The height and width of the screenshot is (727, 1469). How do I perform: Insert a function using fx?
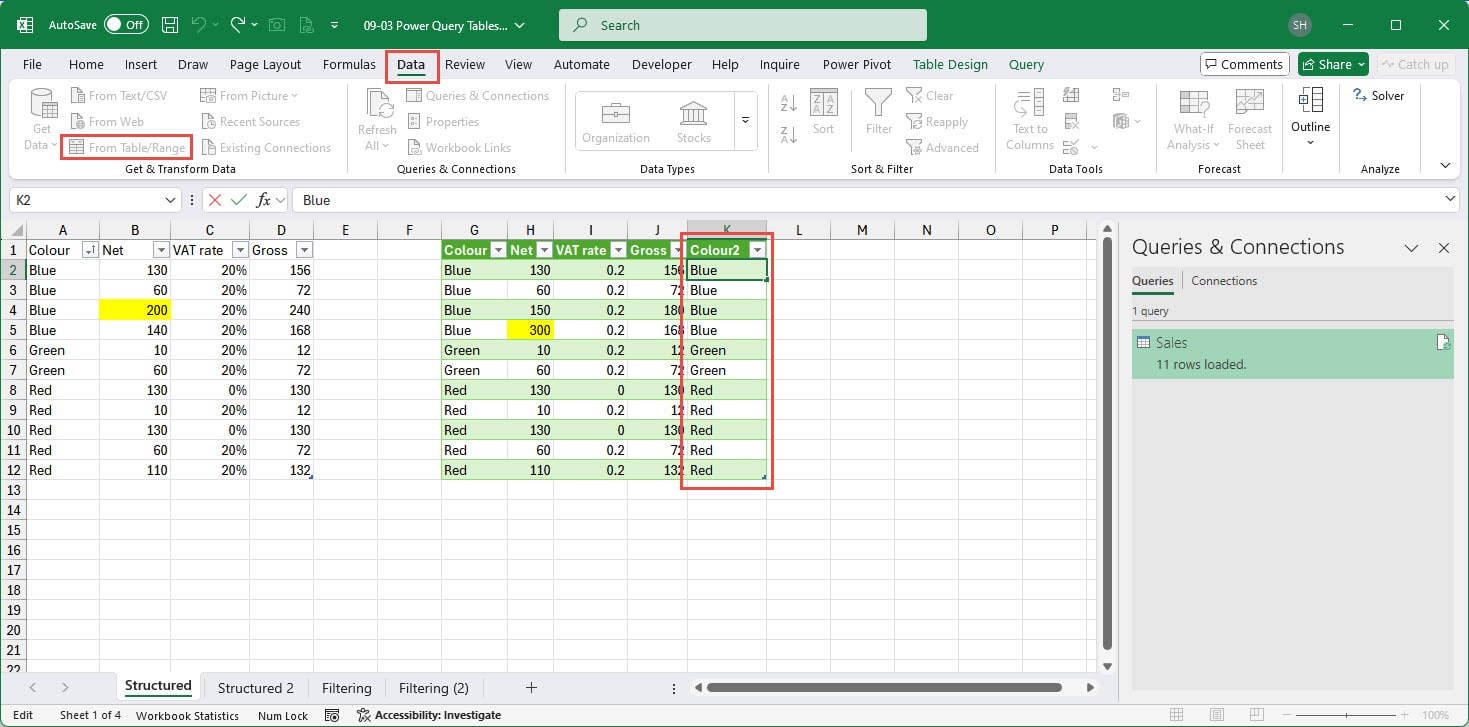click(x=266, y=200)
